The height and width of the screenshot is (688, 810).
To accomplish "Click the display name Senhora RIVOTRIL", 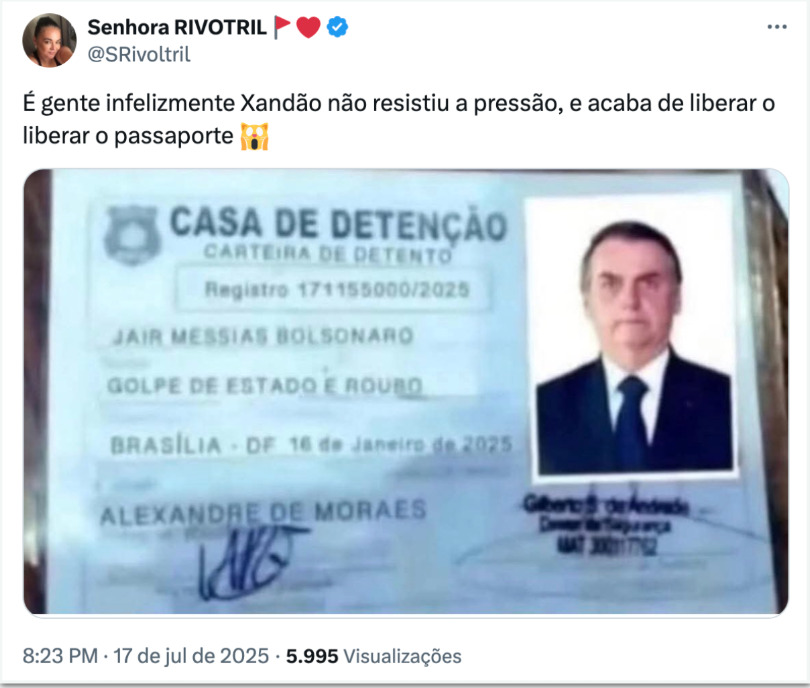I will tap(177, 27).
